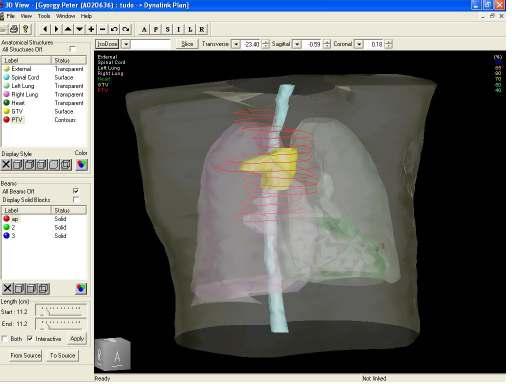The image size is (512, 384).
Task: Click the Slice button
Action: [x=187, y=44]
